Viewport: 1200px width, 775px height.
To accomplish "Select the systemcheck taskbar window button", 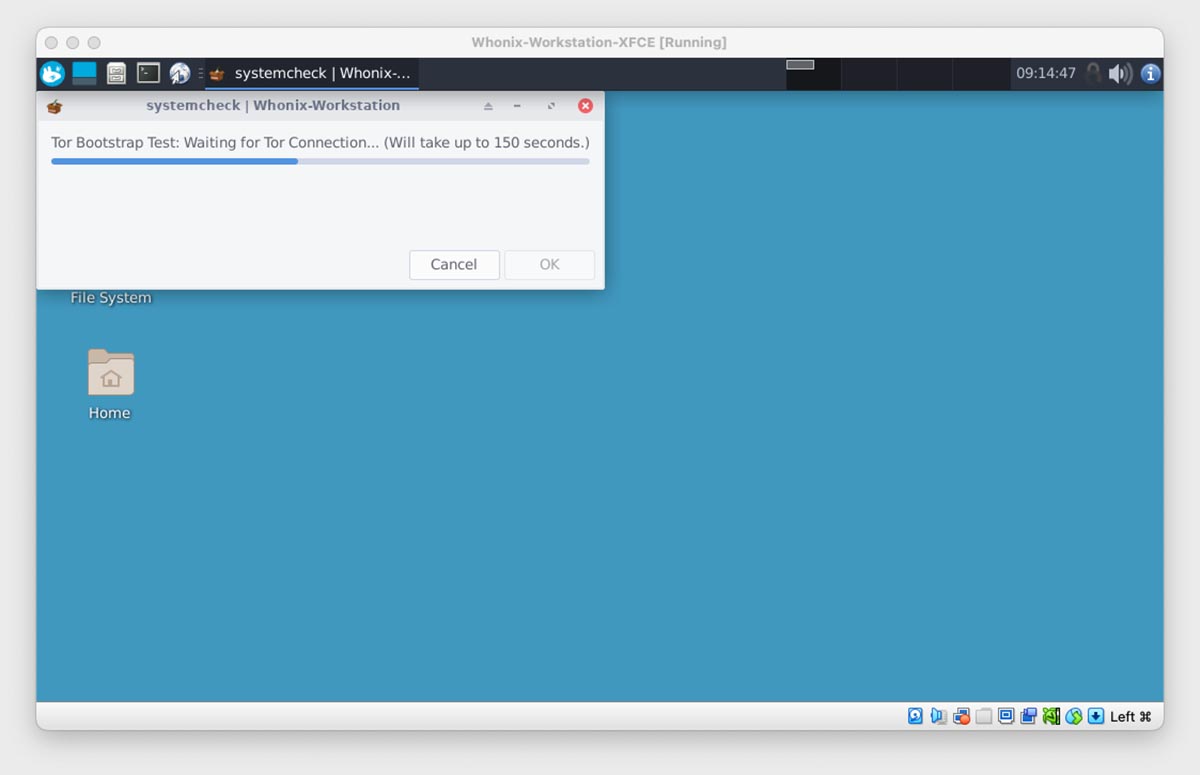I will point(311,73).
